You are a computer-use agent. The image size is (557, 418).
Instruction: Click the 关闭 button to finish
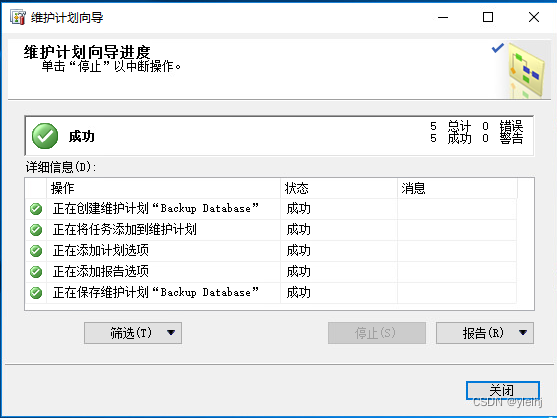(503, 390)
